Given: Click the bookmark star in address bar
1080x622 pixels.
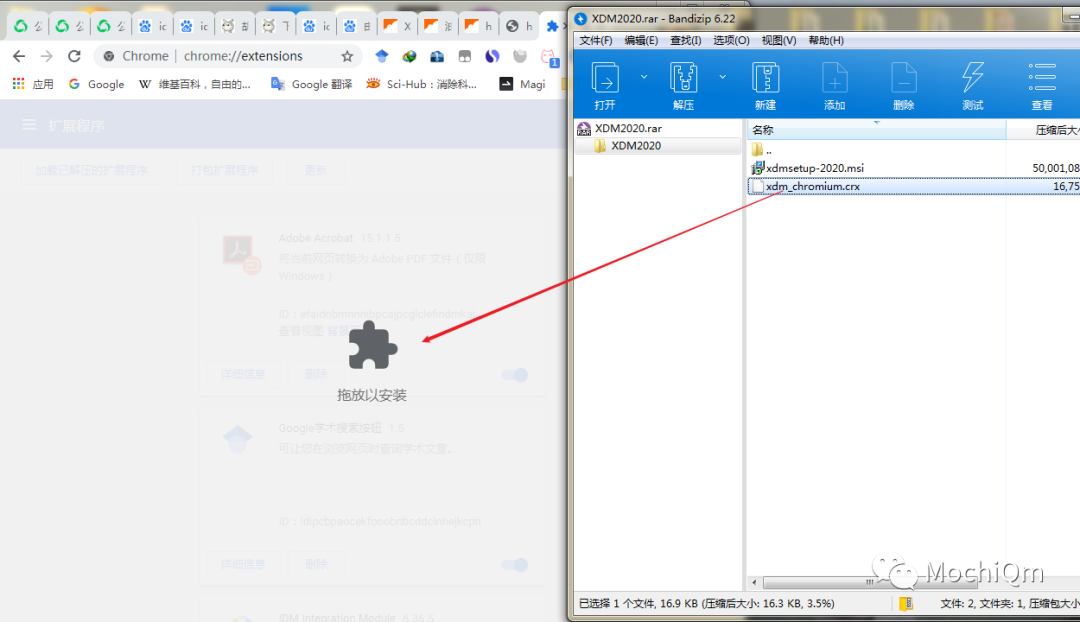Looking at the screenshot, I should [x=347, y=56].
